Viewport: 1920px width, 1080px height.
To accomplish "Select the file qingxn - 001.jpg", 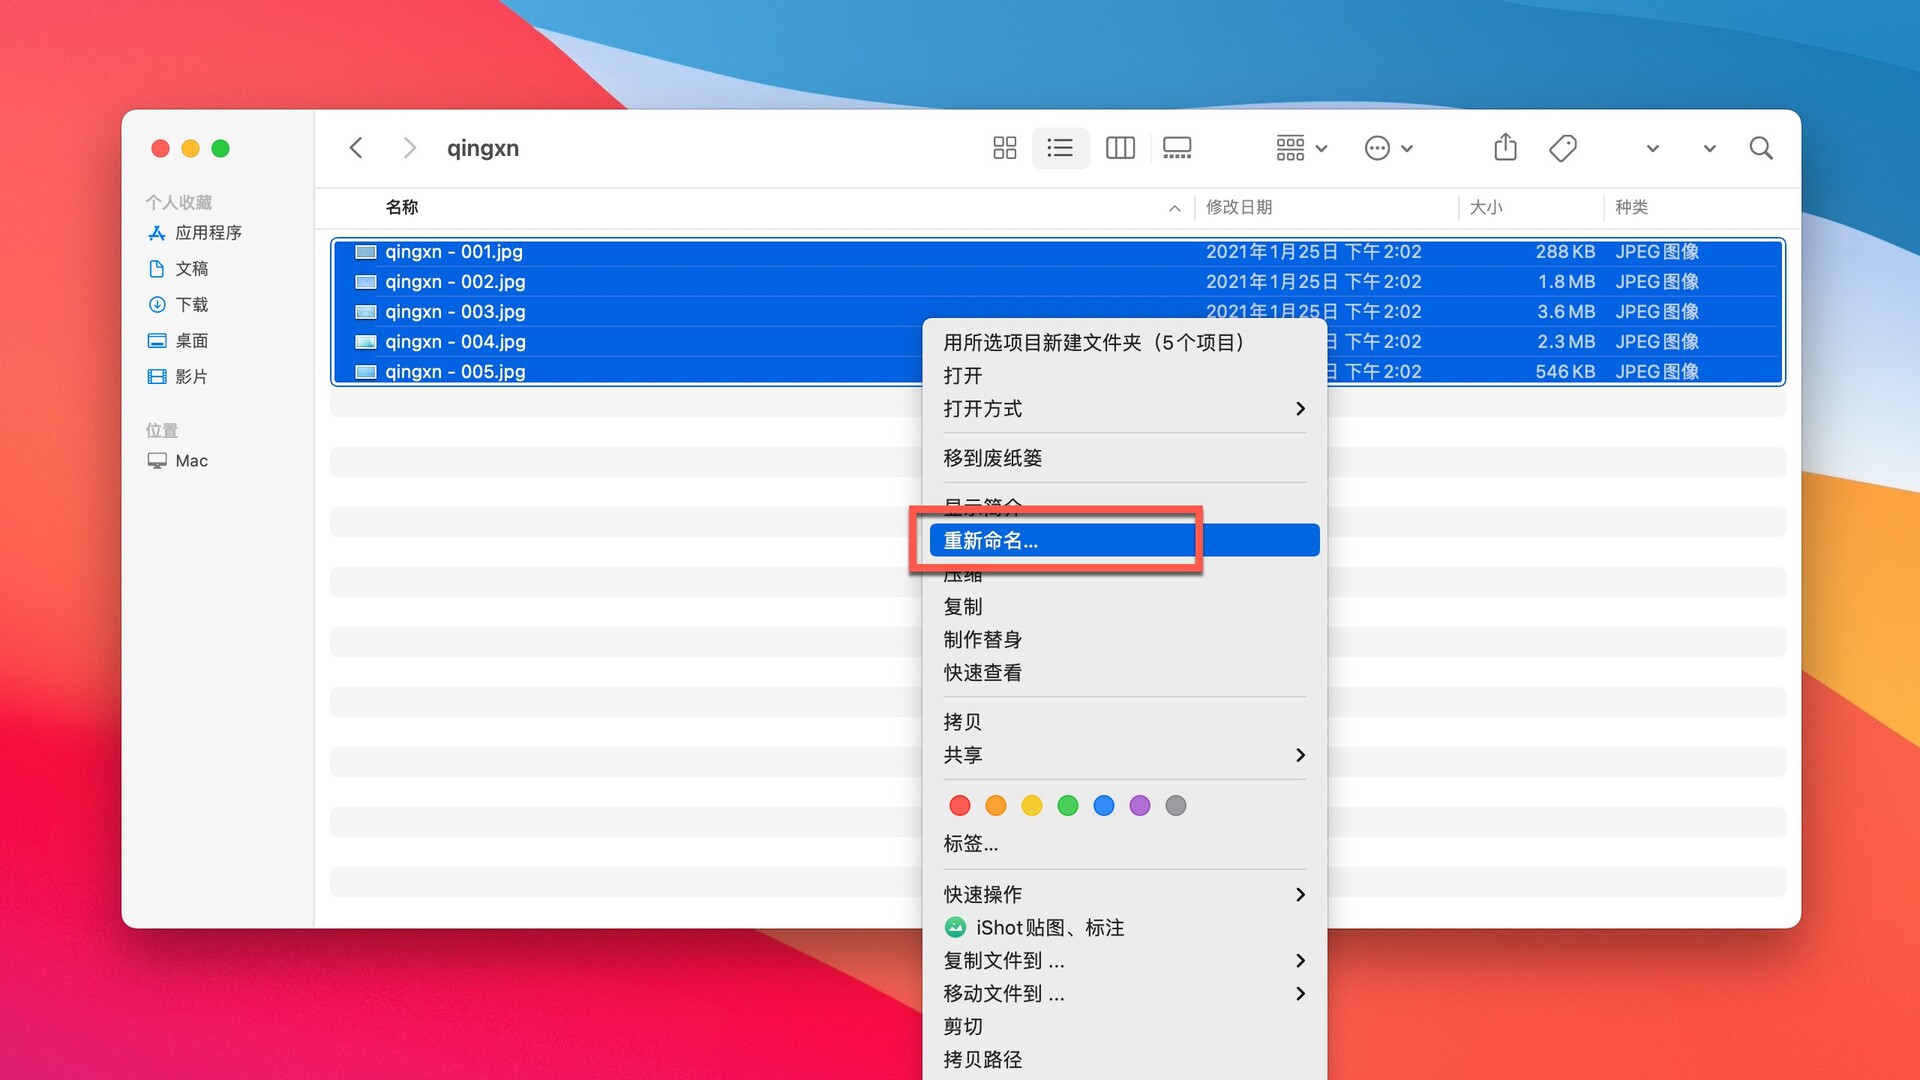I will [454, 251].
